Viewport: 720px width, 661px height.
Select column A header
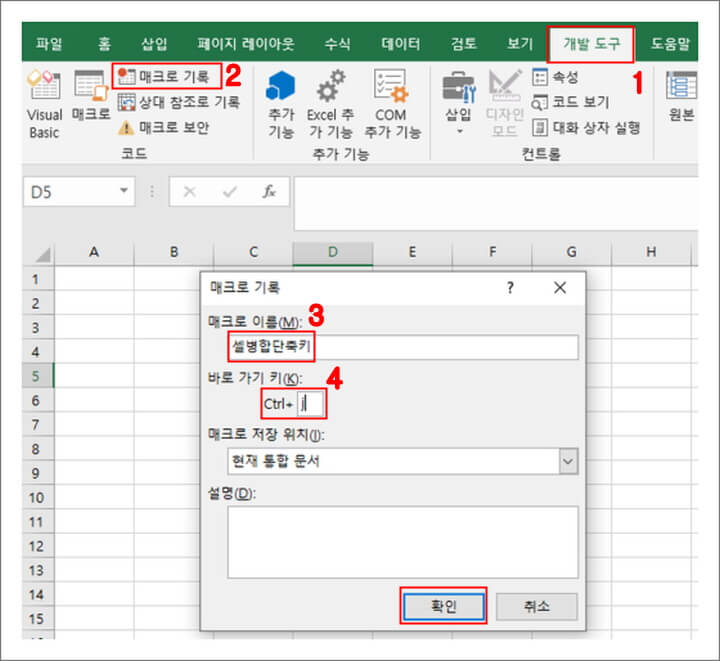94,252
